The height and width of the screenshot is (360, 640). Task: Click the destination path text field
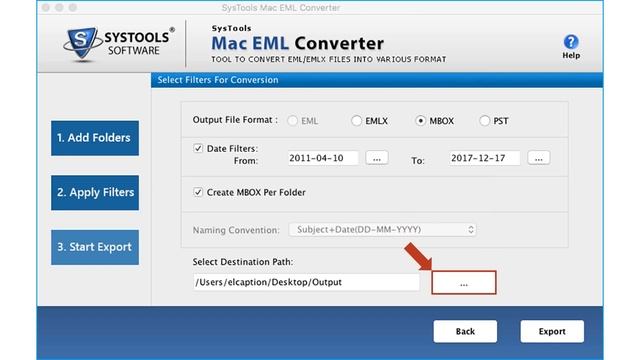point(306,282)
